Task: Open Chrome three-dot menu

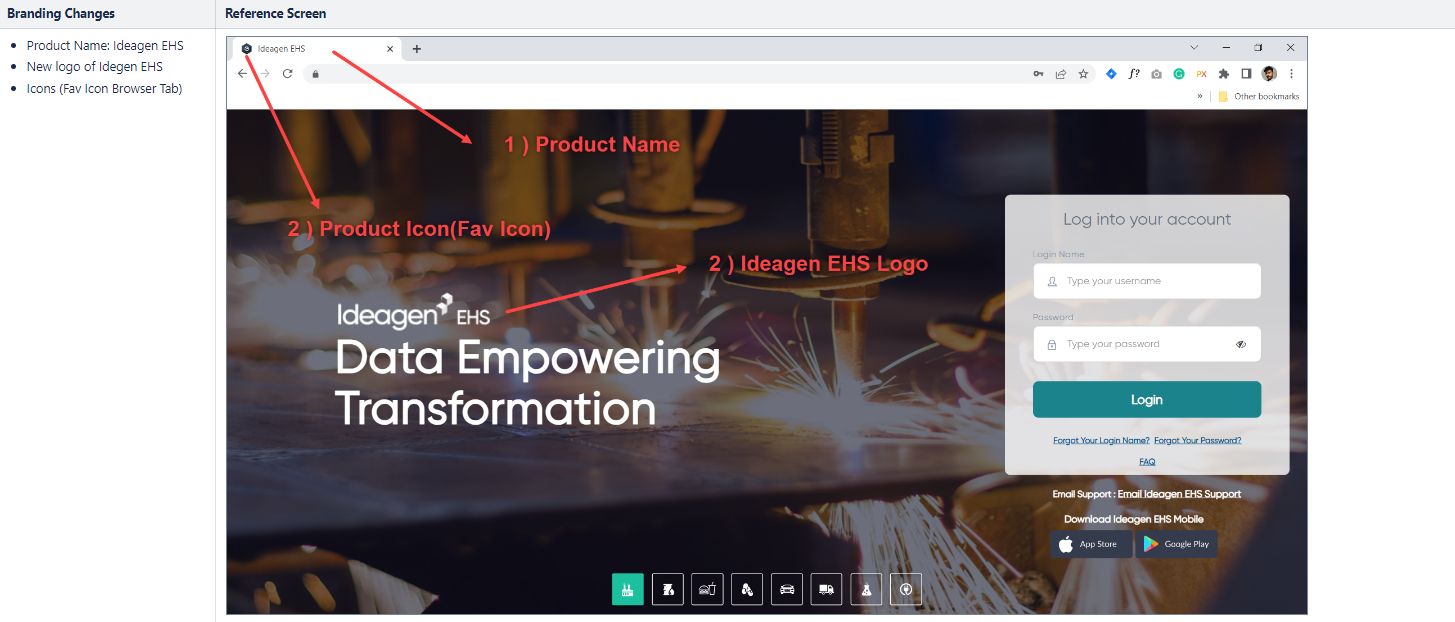Action: [x=1292, y=74]
